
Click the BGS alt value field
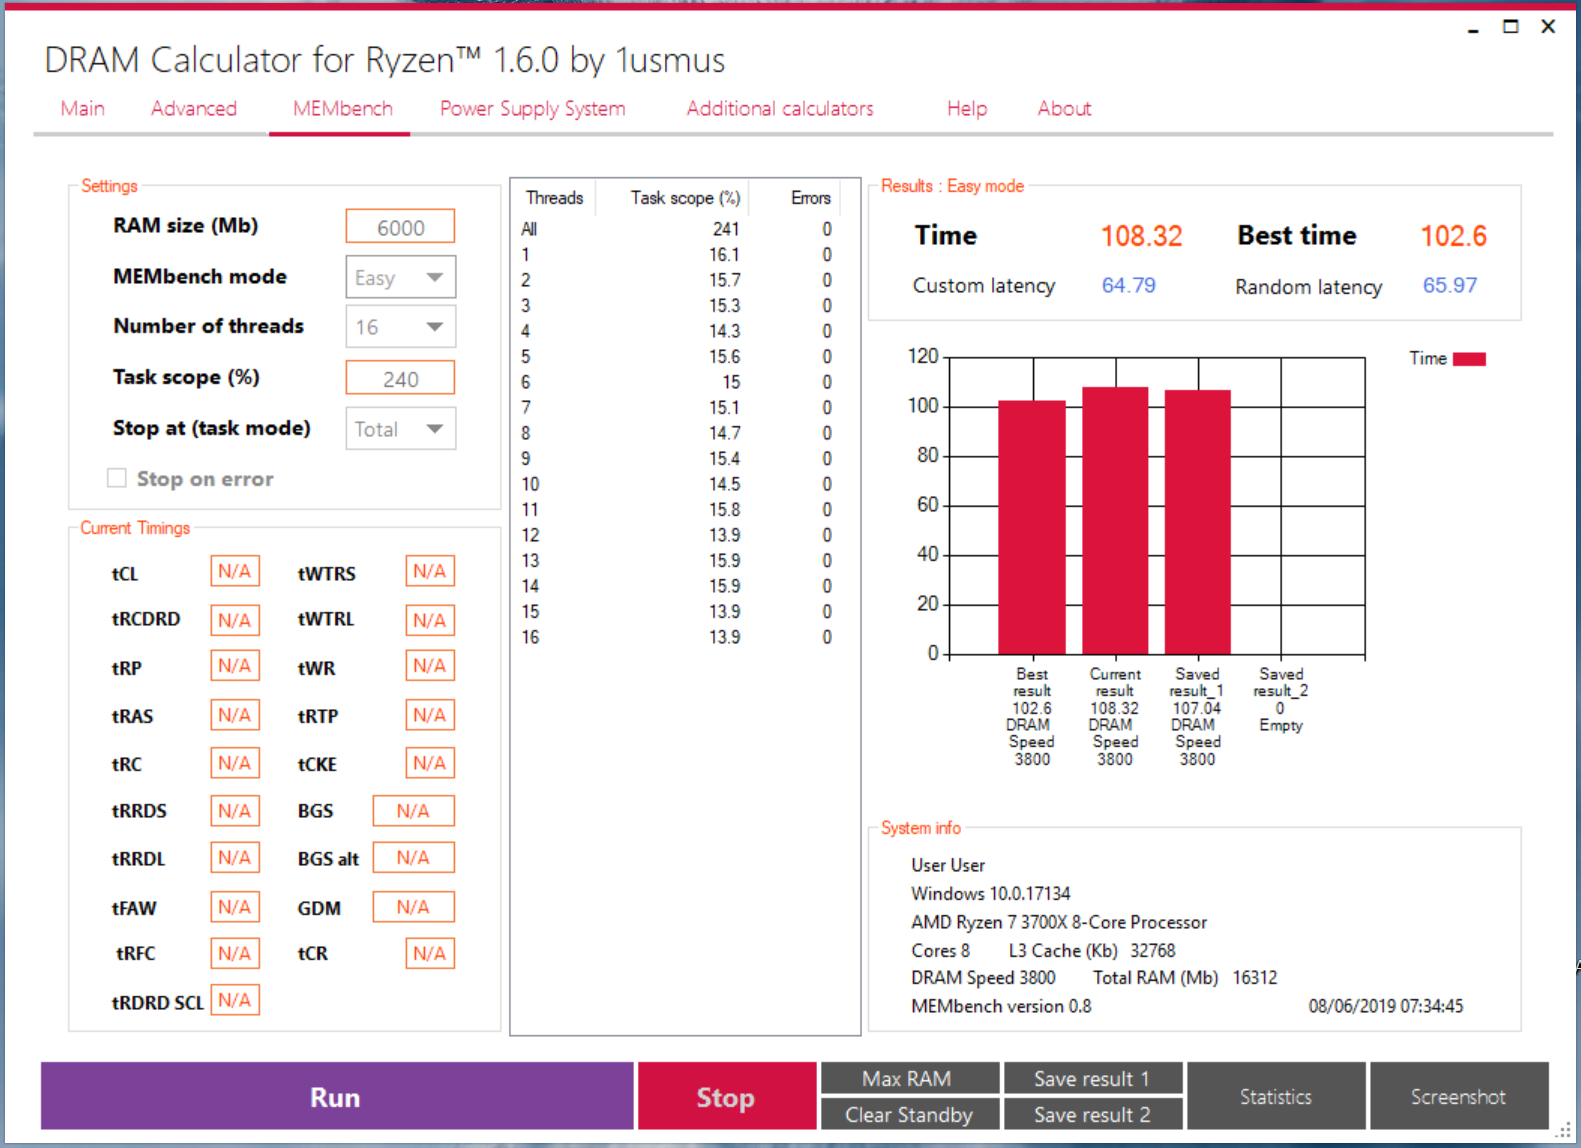point(413,858)
